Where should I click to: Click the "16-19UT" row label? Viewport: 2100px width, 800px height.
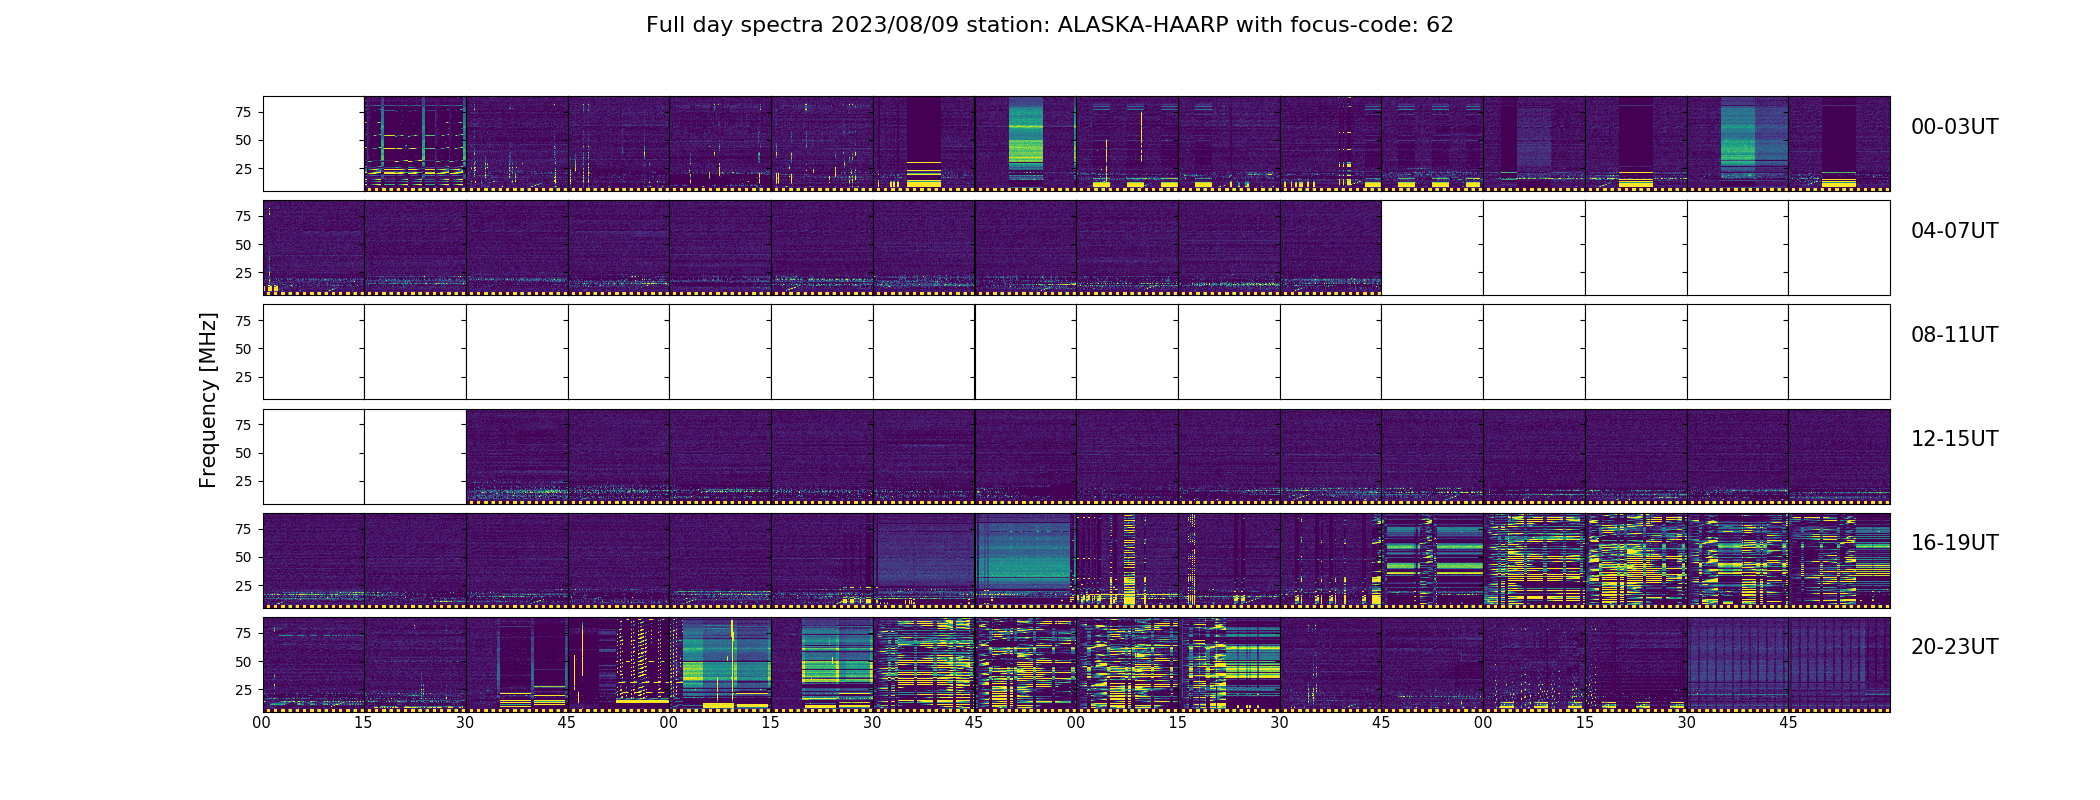point(1954,543)
